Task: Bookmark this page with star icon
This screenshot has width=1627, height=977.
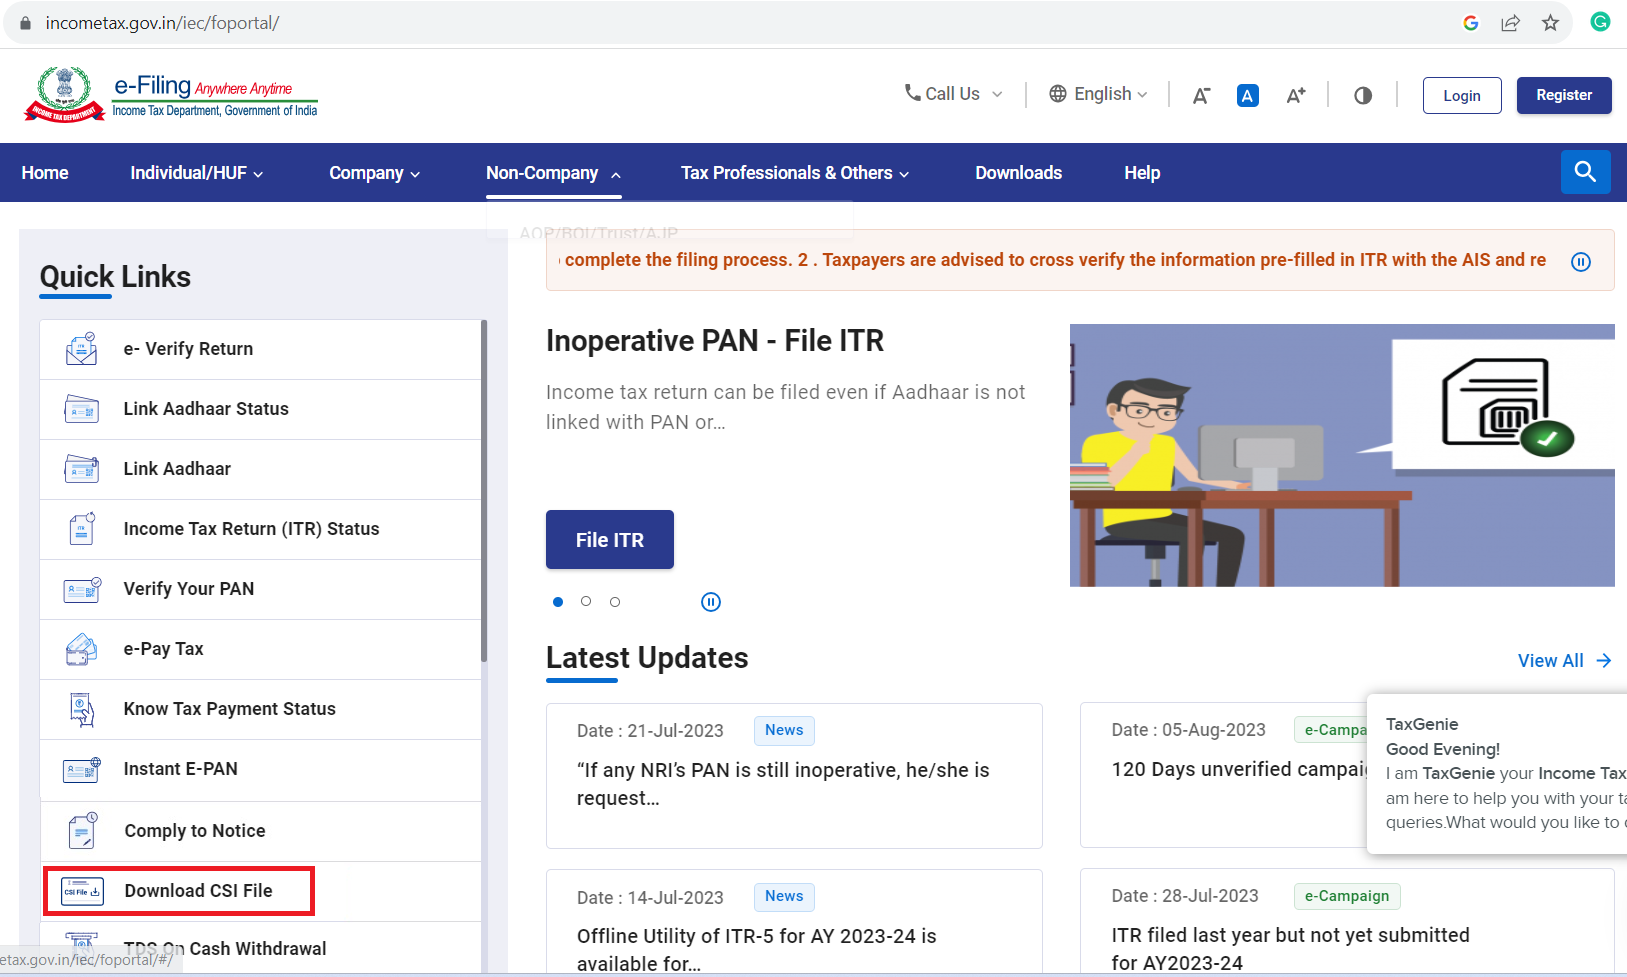Action: (1550, 23)
